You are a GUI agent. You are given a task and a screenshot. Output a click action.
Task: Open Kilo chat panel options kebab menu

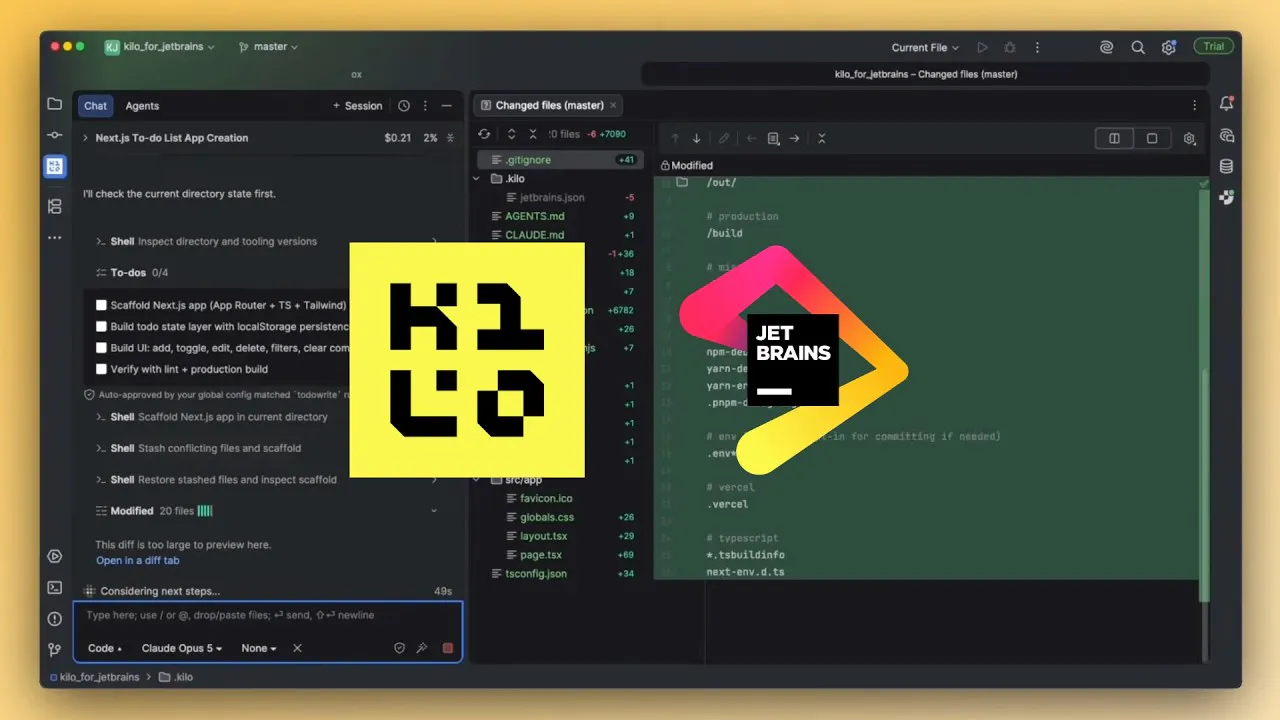pos(425,106)
